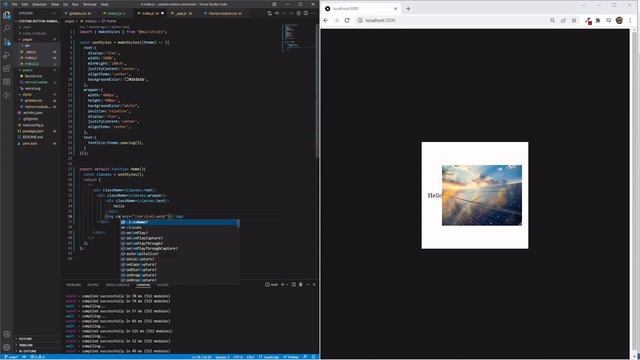The image size is (640, 360).
Task: Click the browser page vertical scrollbar
Action: click(x=634, y=194)
